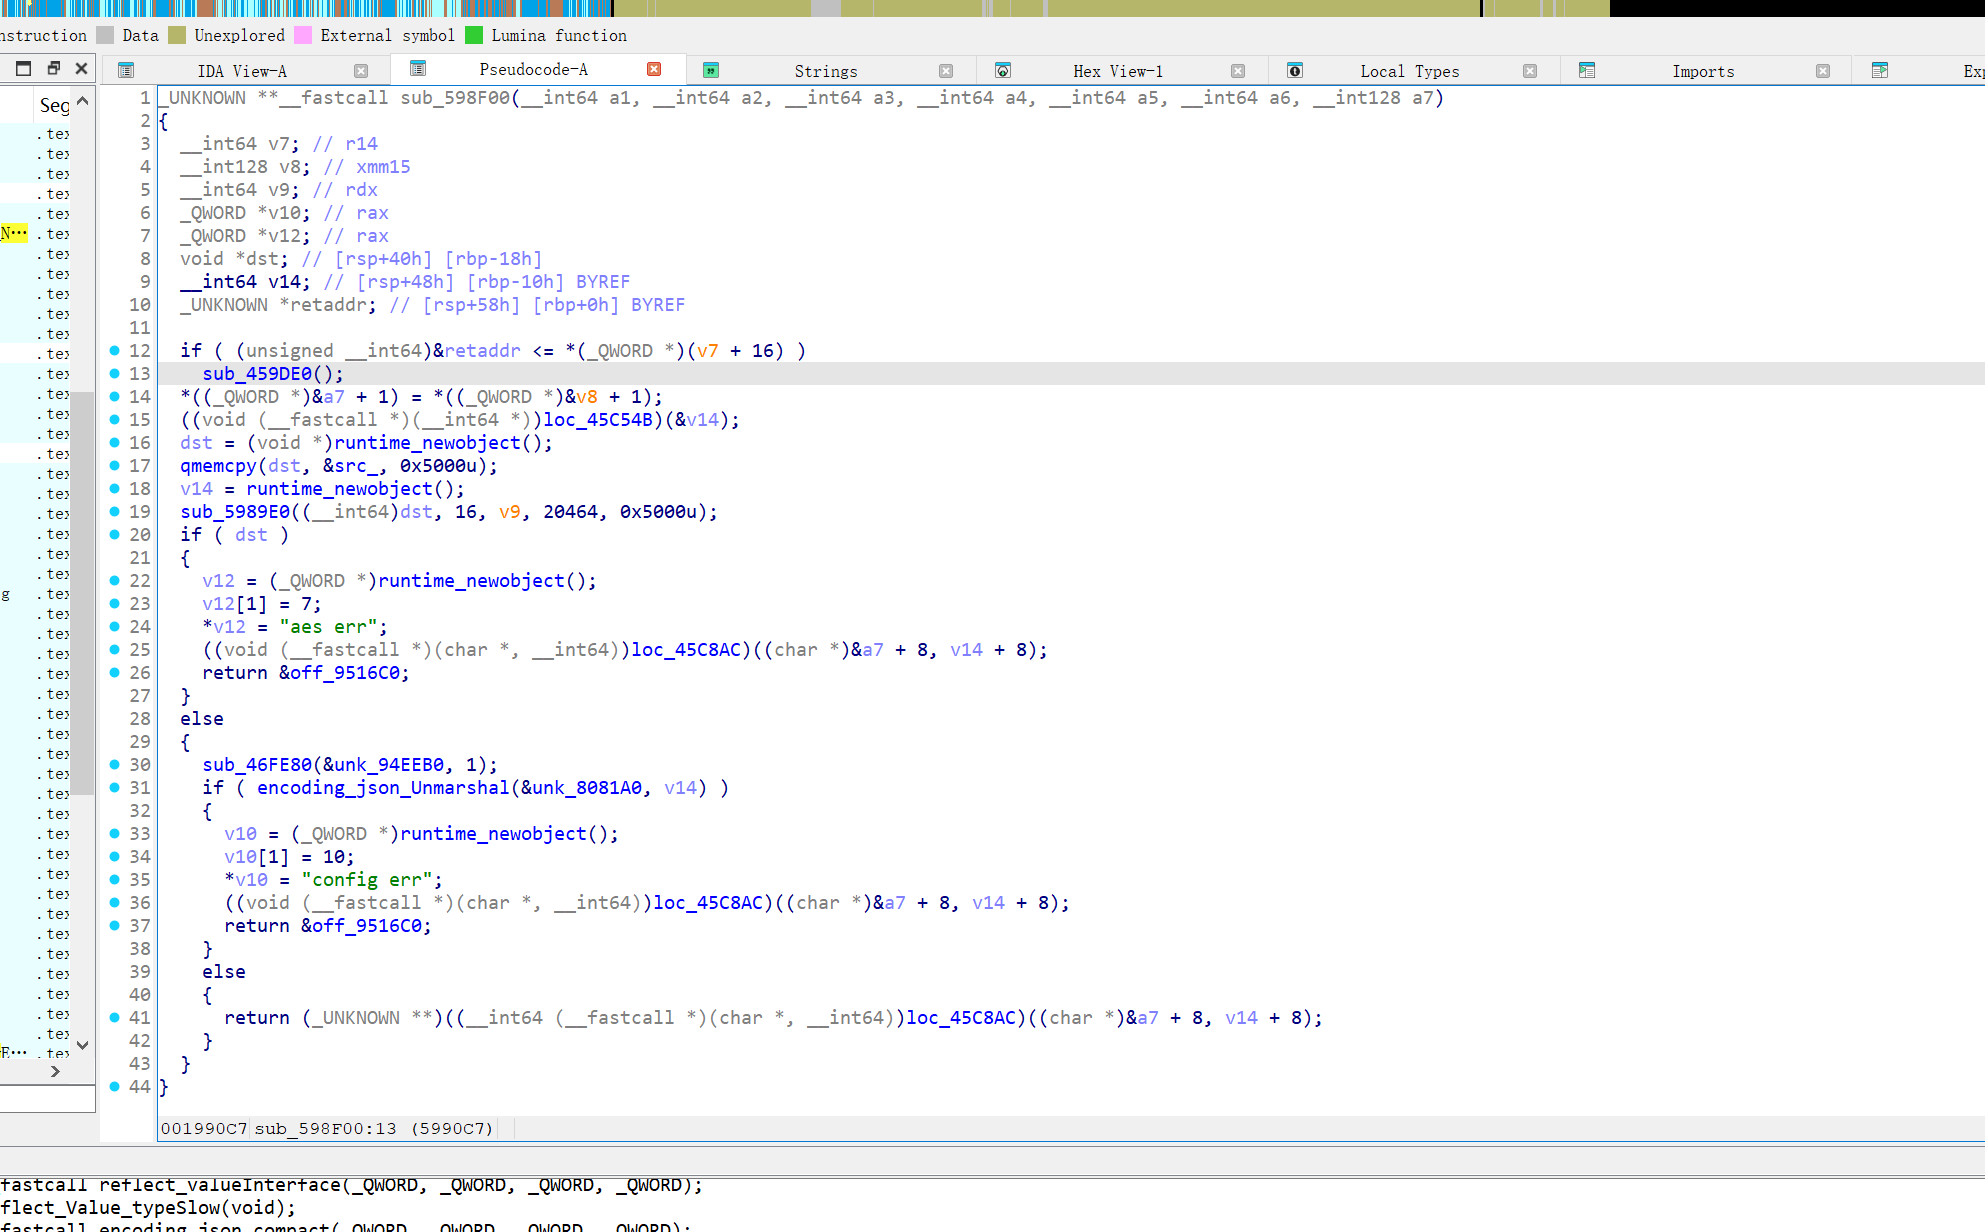Toggle breakpoint dot on line 19

115,512
